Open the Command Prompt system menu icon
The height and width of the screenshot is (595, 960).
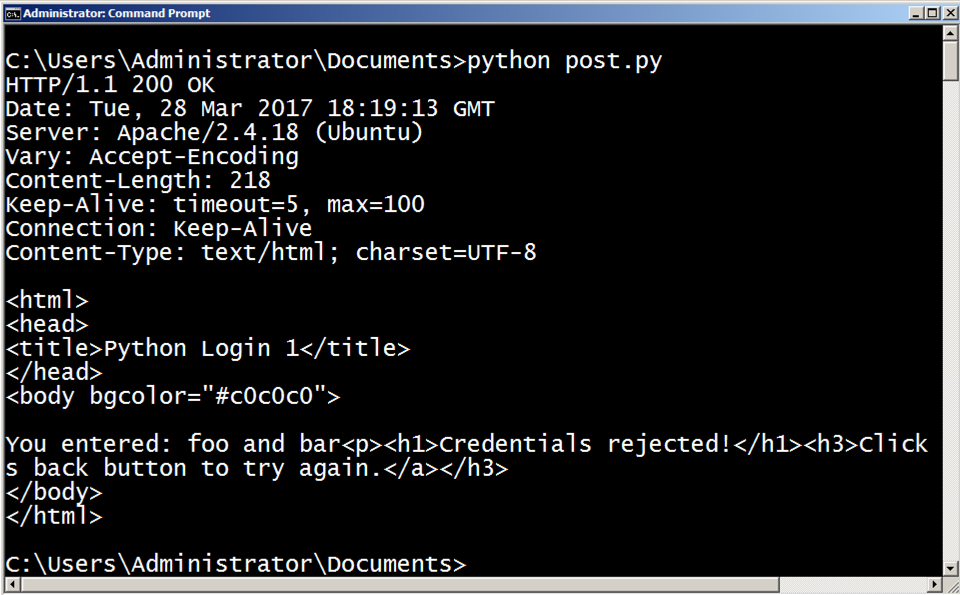tap(12, 13)
